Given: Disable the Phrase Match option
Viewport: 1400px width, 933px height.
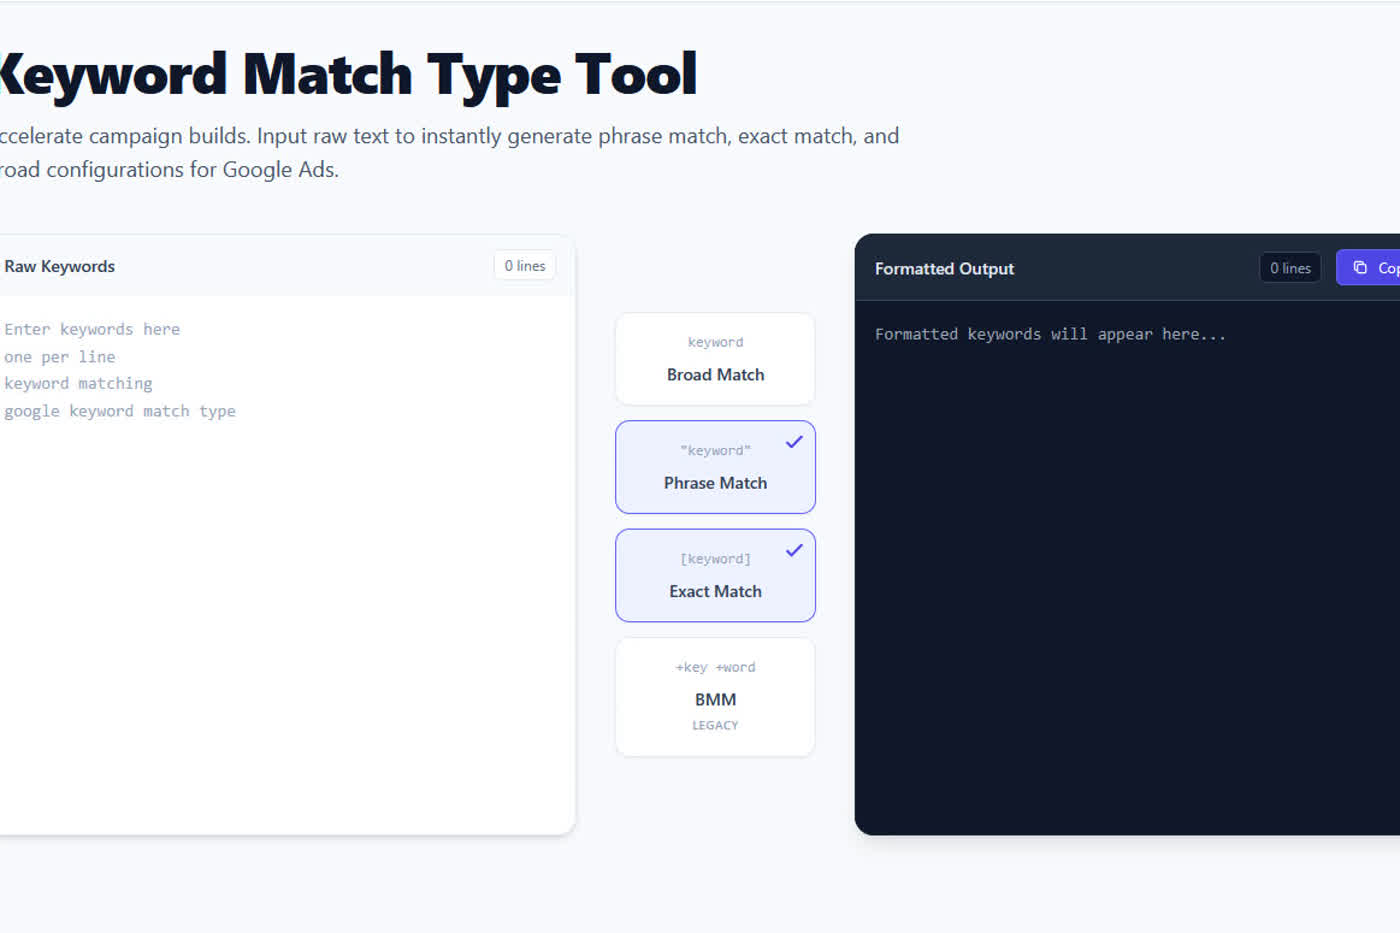Looking at the screenshot, I should click(715, 468).
